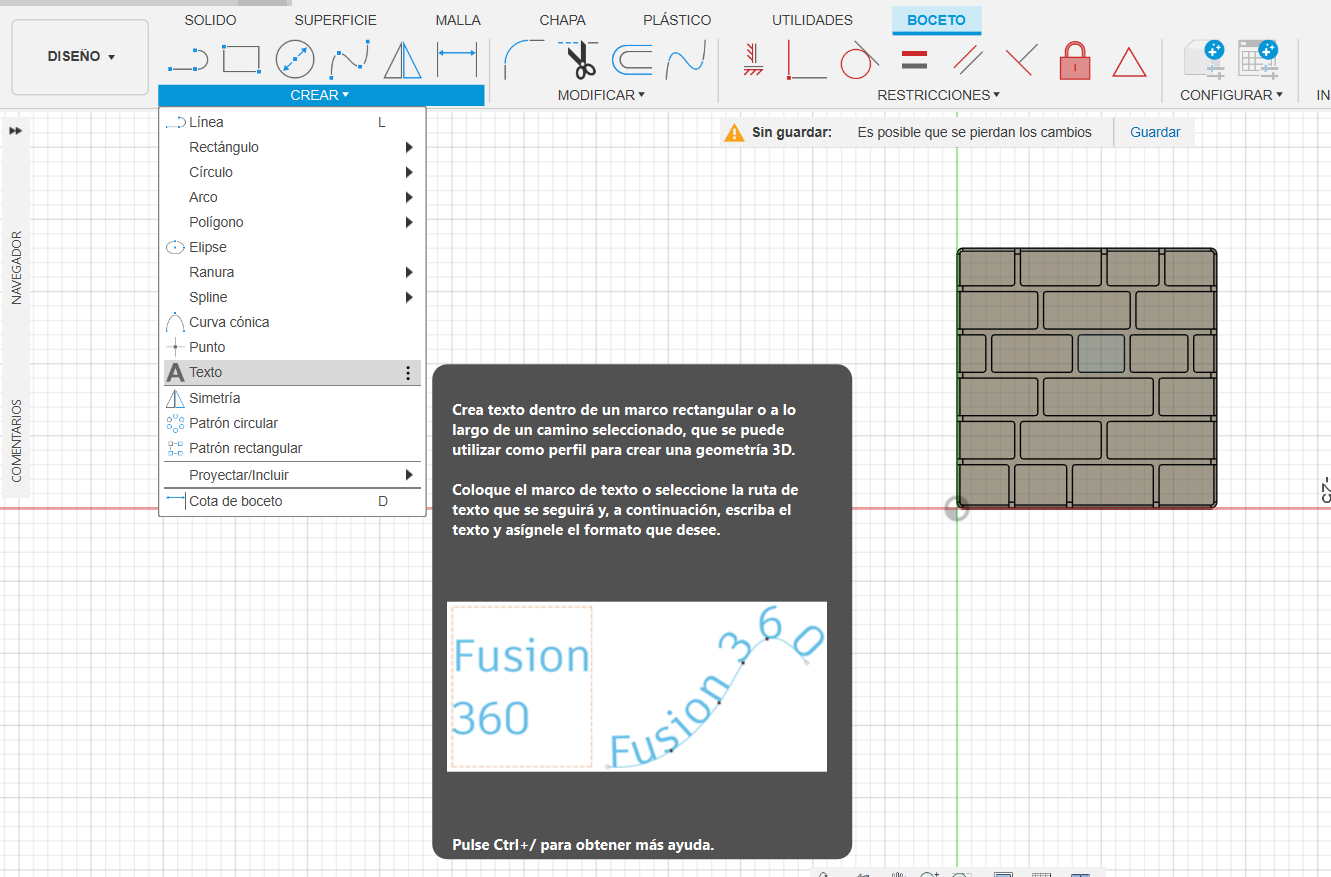Image resolution: width=1331 pixels, height=877 pixels.
Task: Open the DISEÑO workspace dropdown
Action: point(80,57)
